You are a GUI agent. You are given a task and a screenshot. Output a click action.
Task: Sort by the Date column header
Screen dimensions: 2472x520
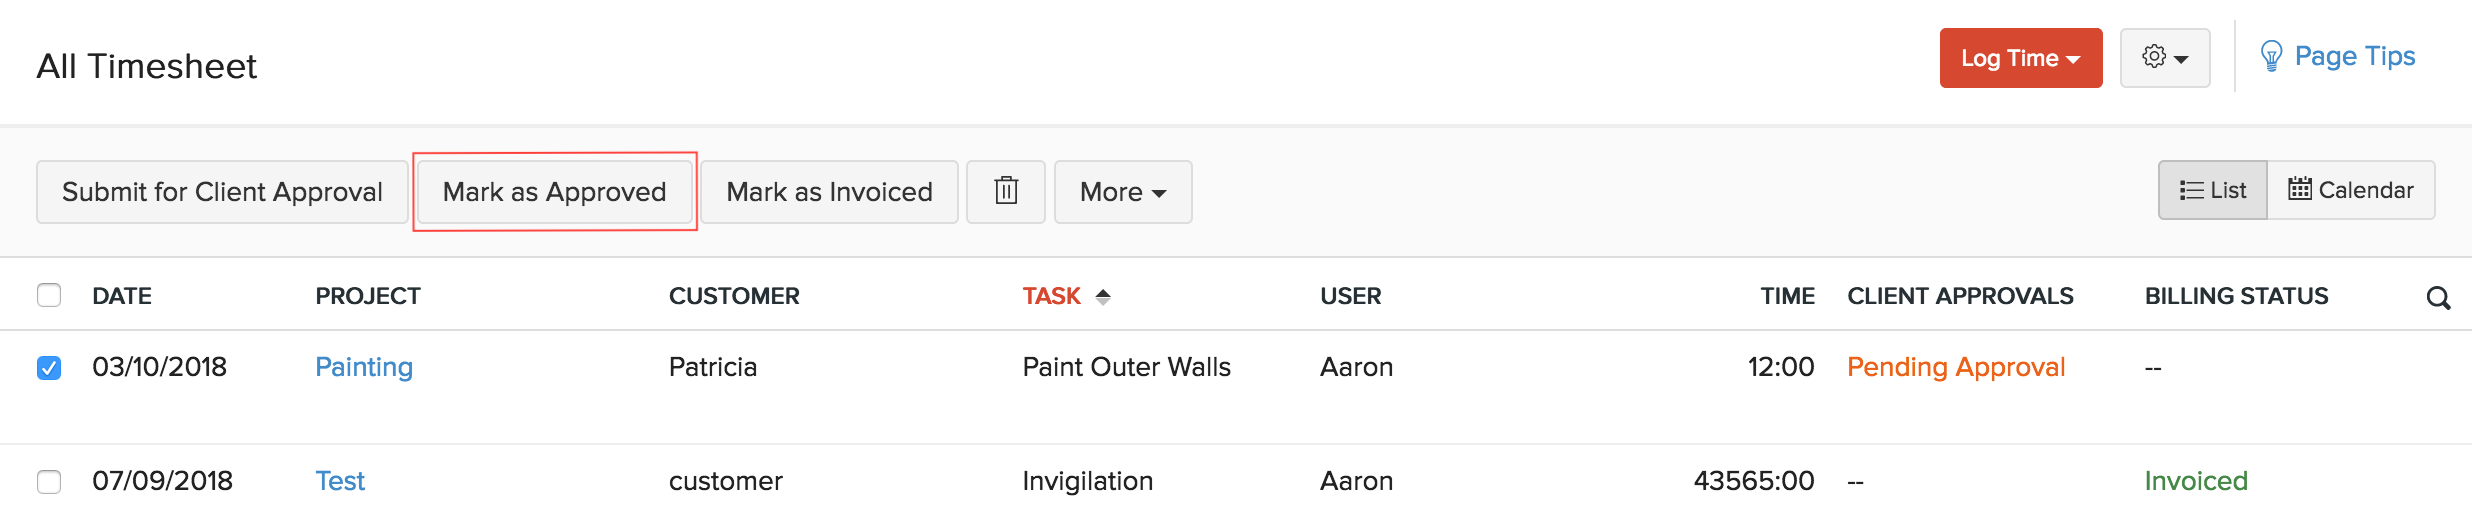122,296
